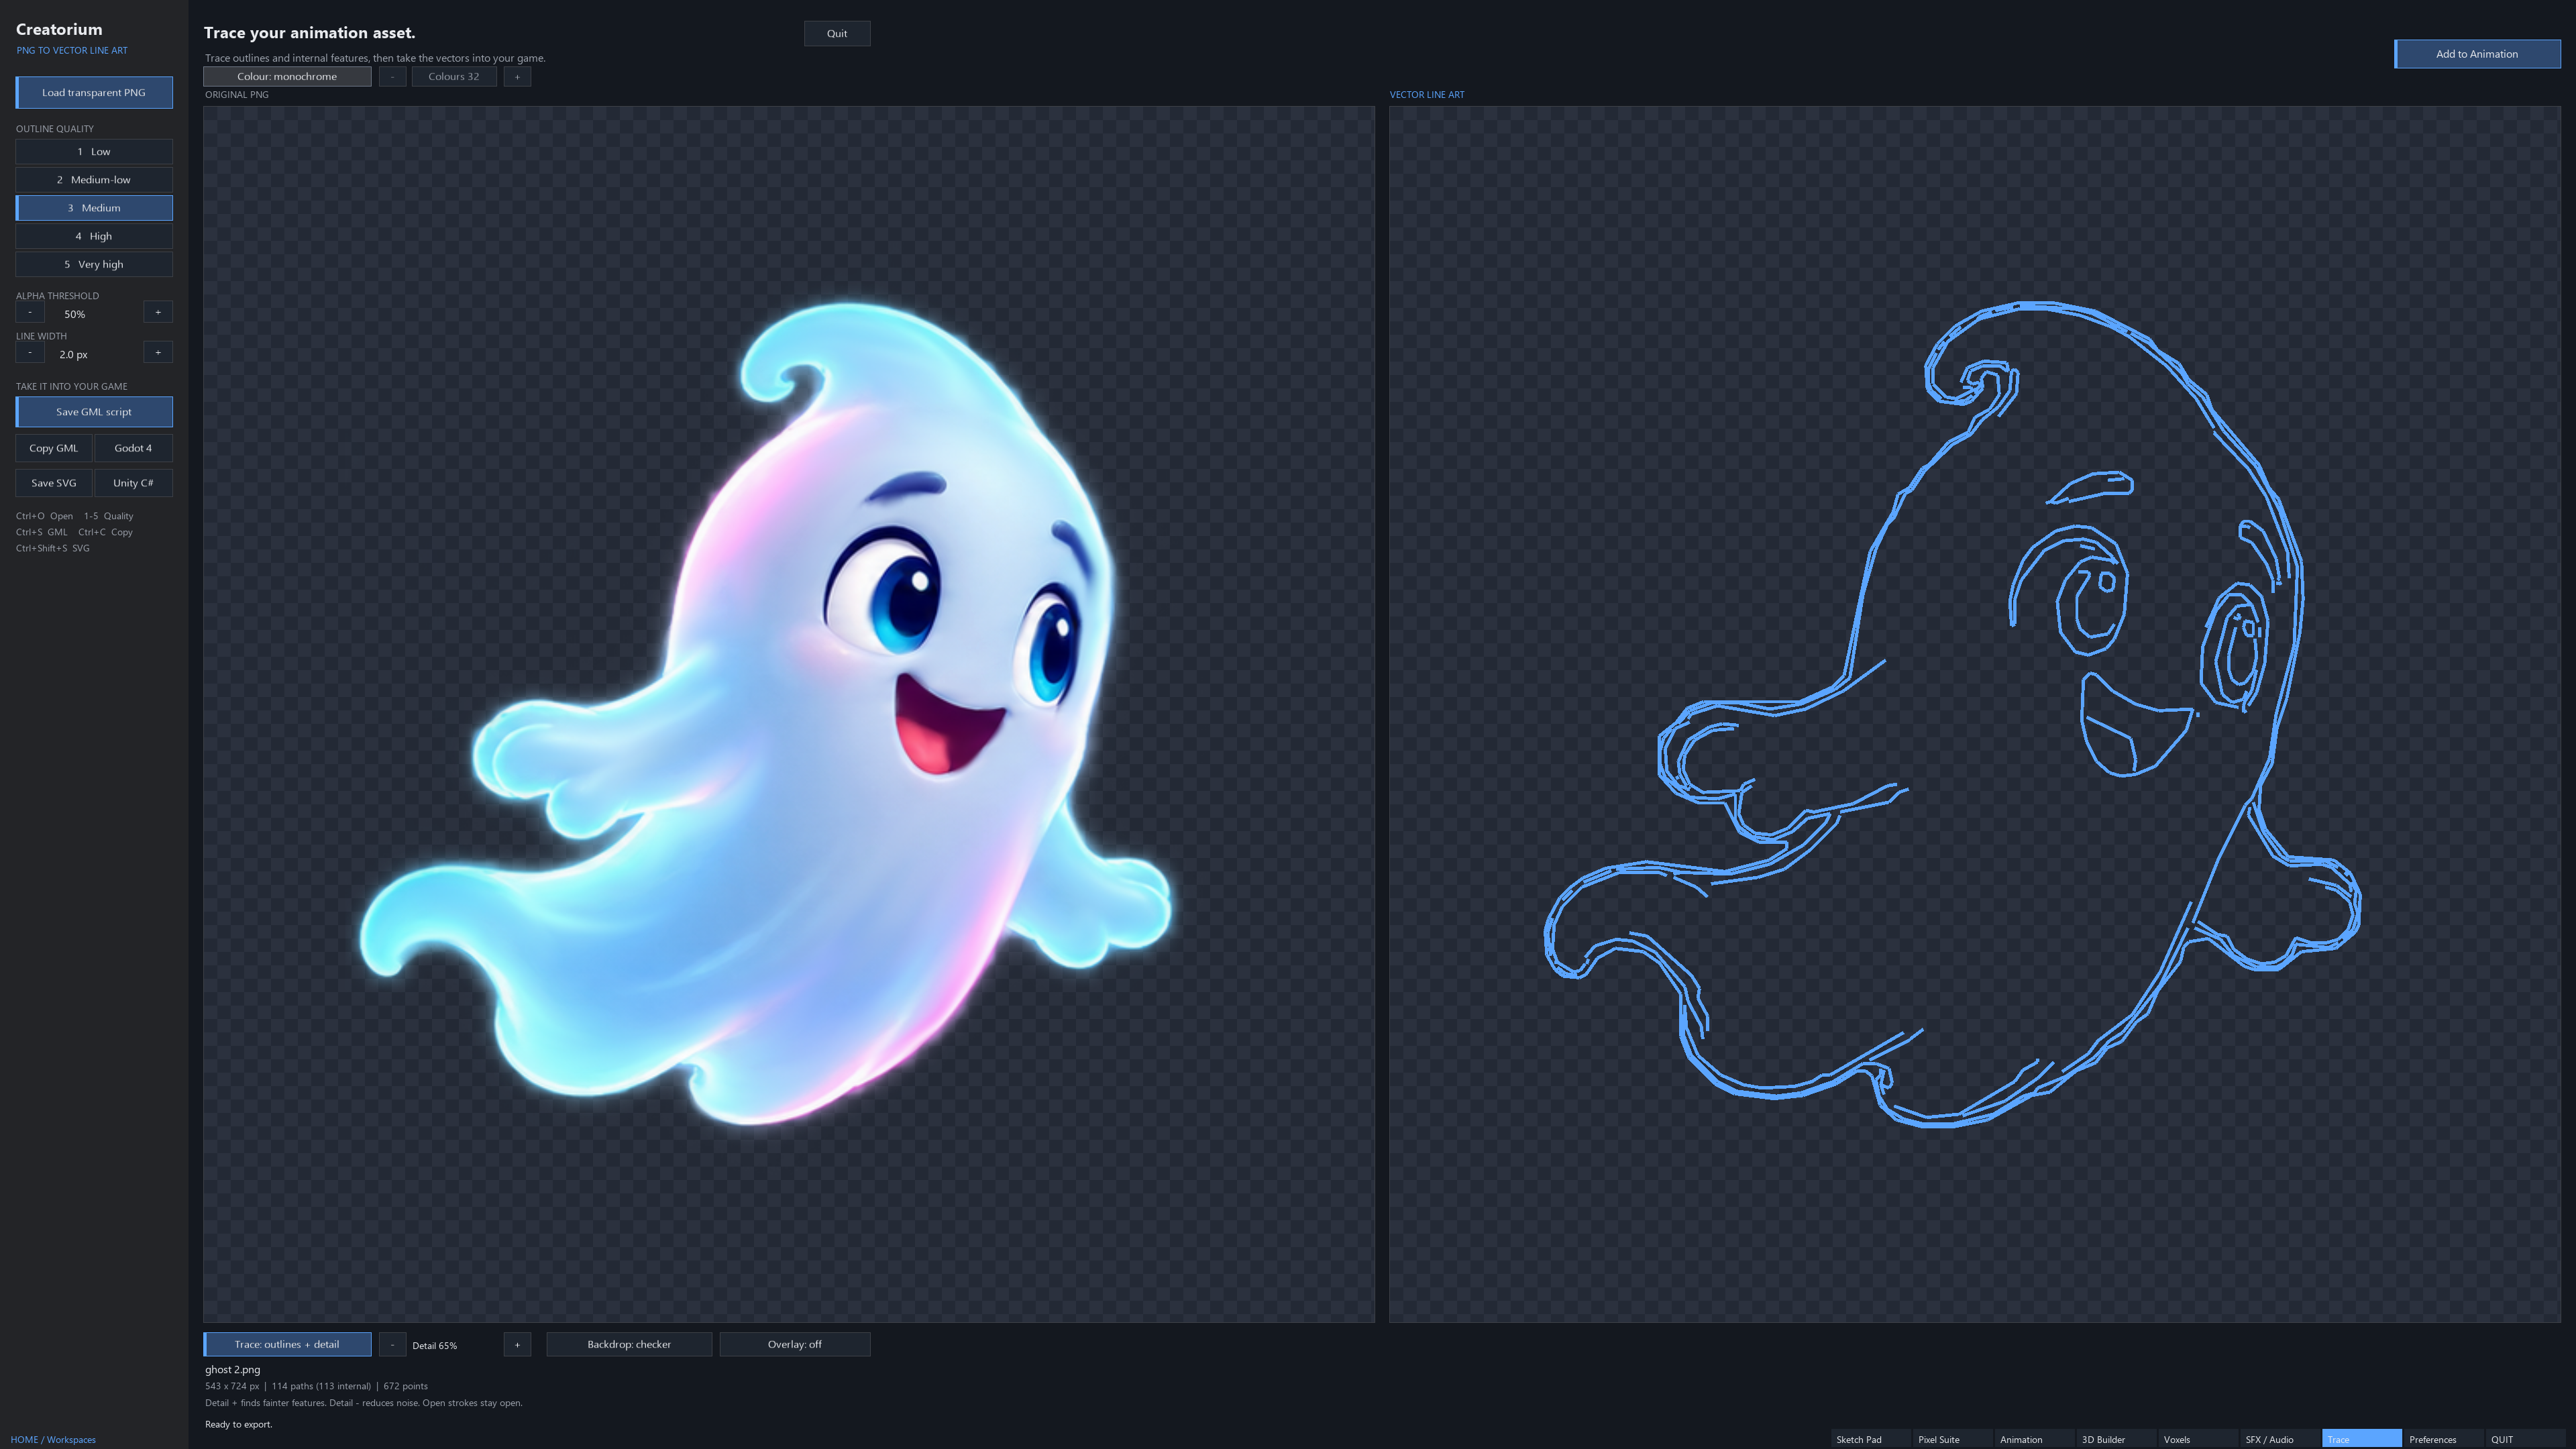Screen dimensions: 2576x1449
Task: Switch to SFX / Audio tab
Action: [x=2280, y=1439]
